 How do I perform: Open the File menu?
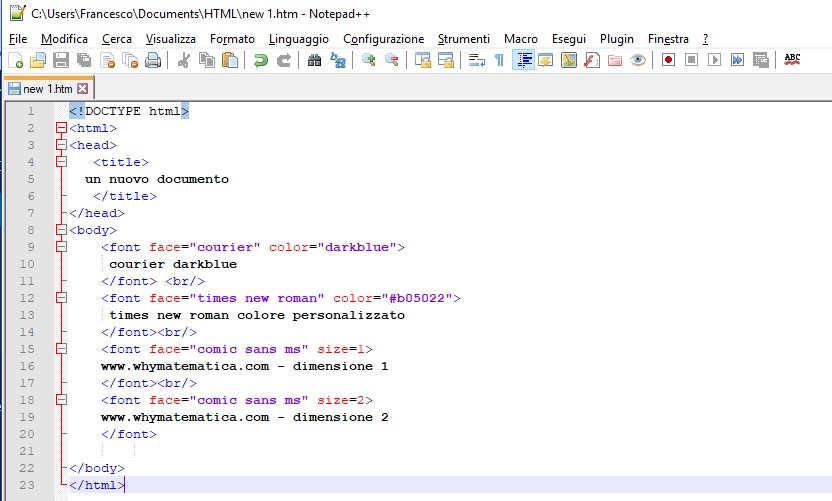click(18, 39)
